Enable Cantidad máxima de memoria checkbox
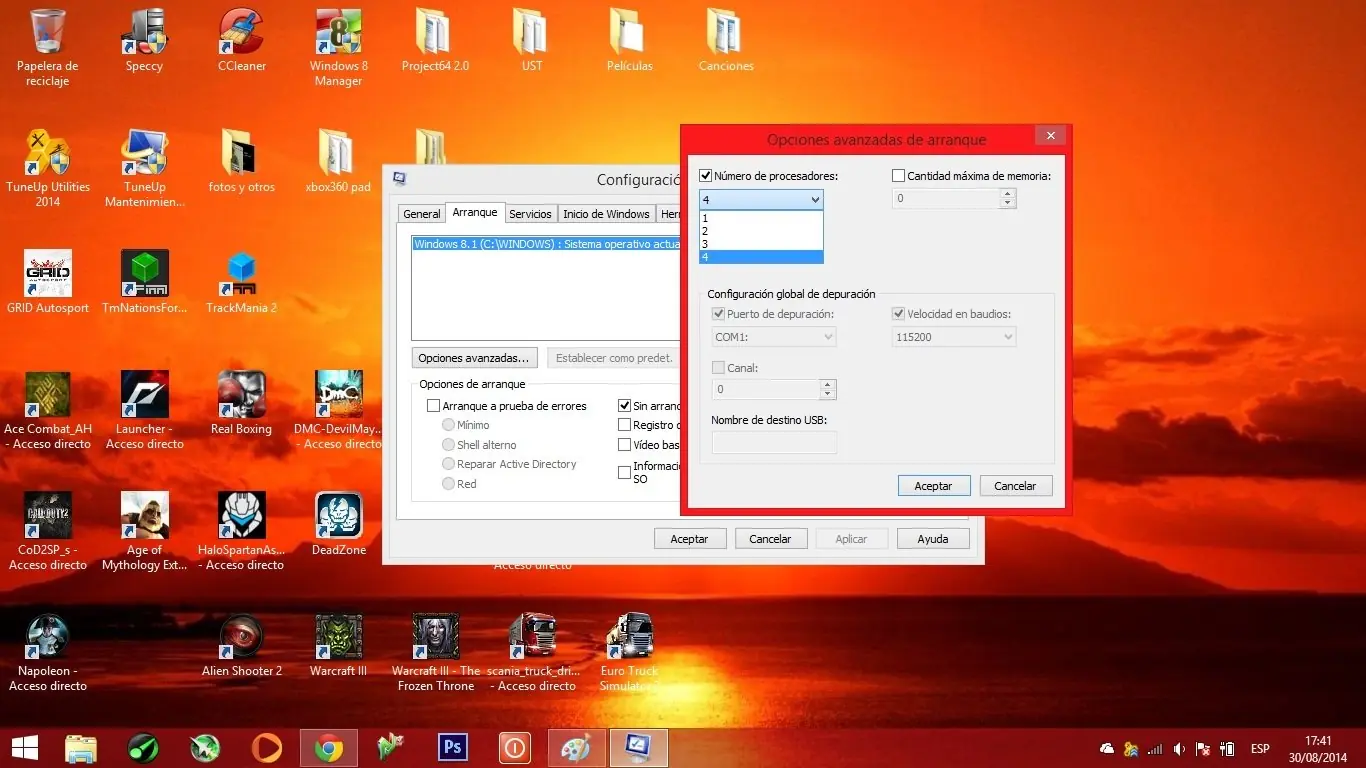This screenshot has width=1366, height=768. (x=898, y=176)
